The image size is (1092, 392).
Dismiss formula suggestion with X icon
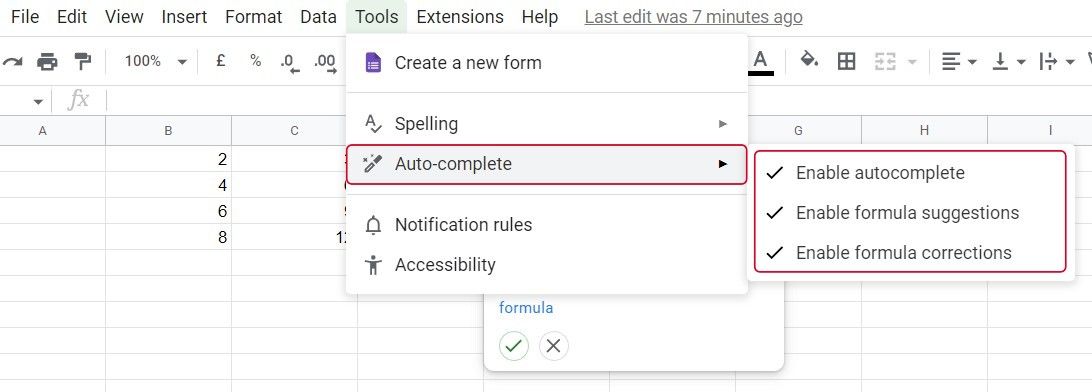(x=554, y=345)
